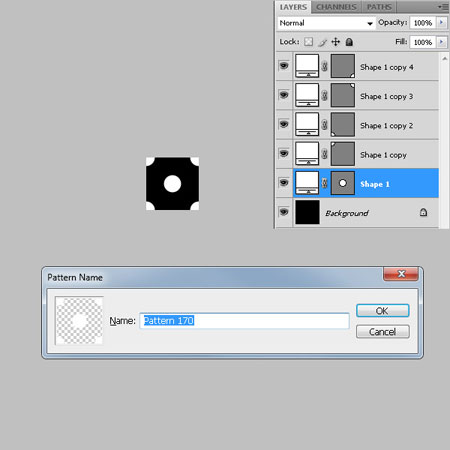450x450 pixels.
Task: Click the link icon on Shape 1 copy 2
Action: pos(324,125)
